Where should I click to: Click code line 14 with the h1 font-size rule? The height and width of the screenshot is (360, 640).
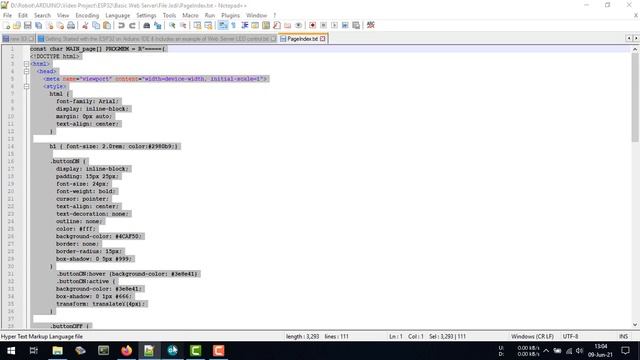[114, 146]
